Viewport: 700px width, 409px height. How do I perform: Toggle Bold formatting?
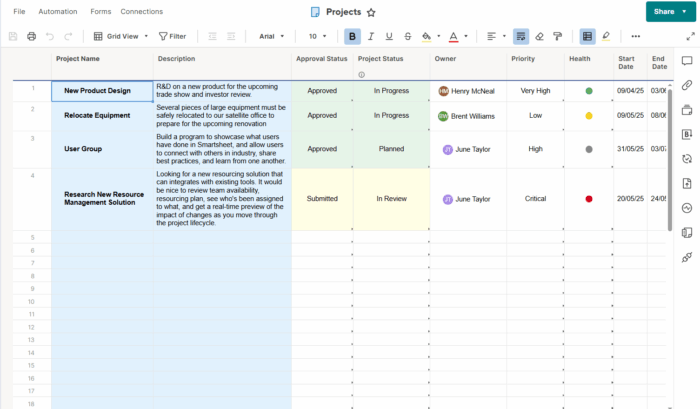tap(352, 36)
